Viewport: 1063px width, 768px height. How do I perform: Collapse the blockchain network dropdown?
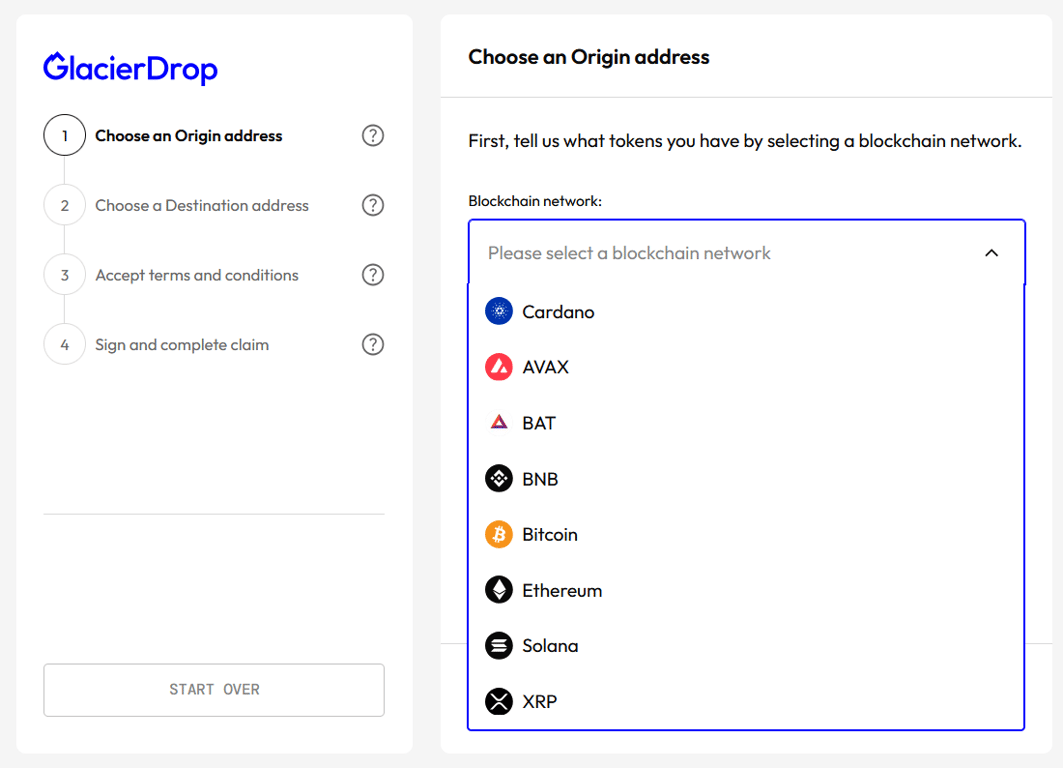click(x=991, y=253)
